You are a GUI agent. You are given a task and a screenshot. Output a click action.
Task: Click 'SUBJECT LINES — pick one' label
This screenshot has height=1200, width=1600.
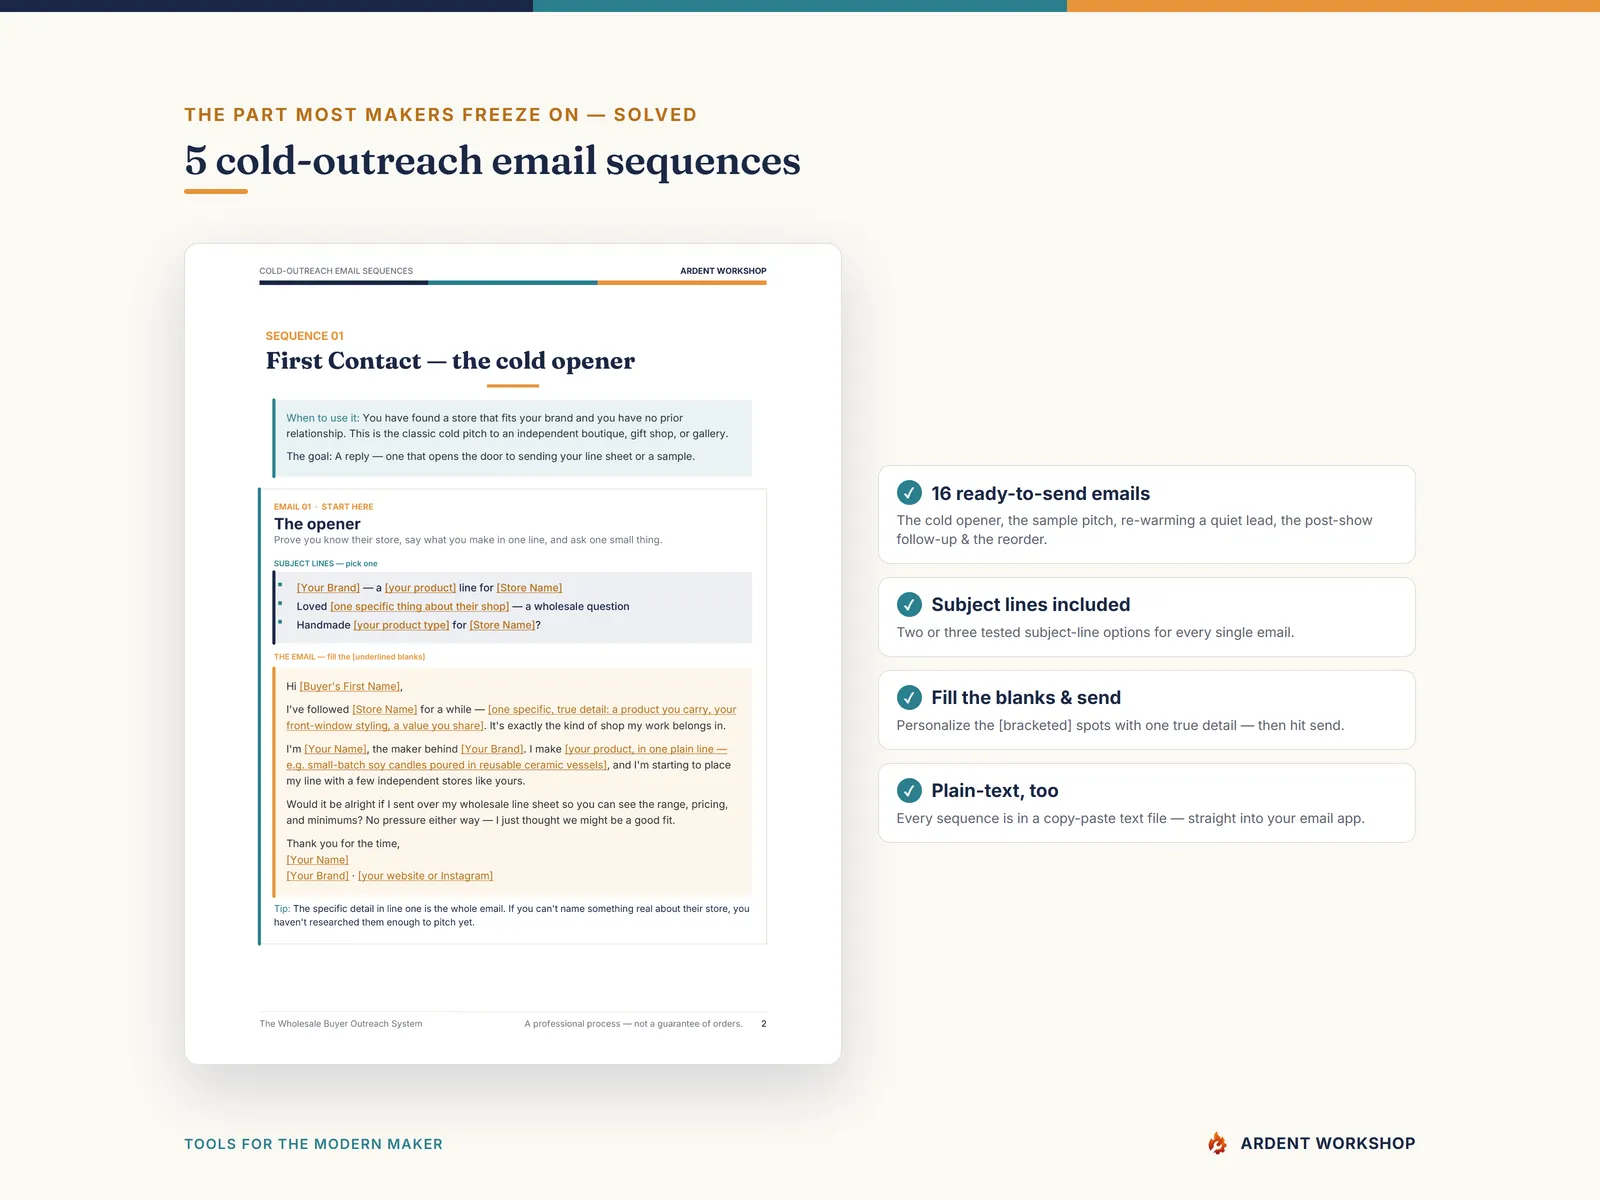(x=325, y=564)
